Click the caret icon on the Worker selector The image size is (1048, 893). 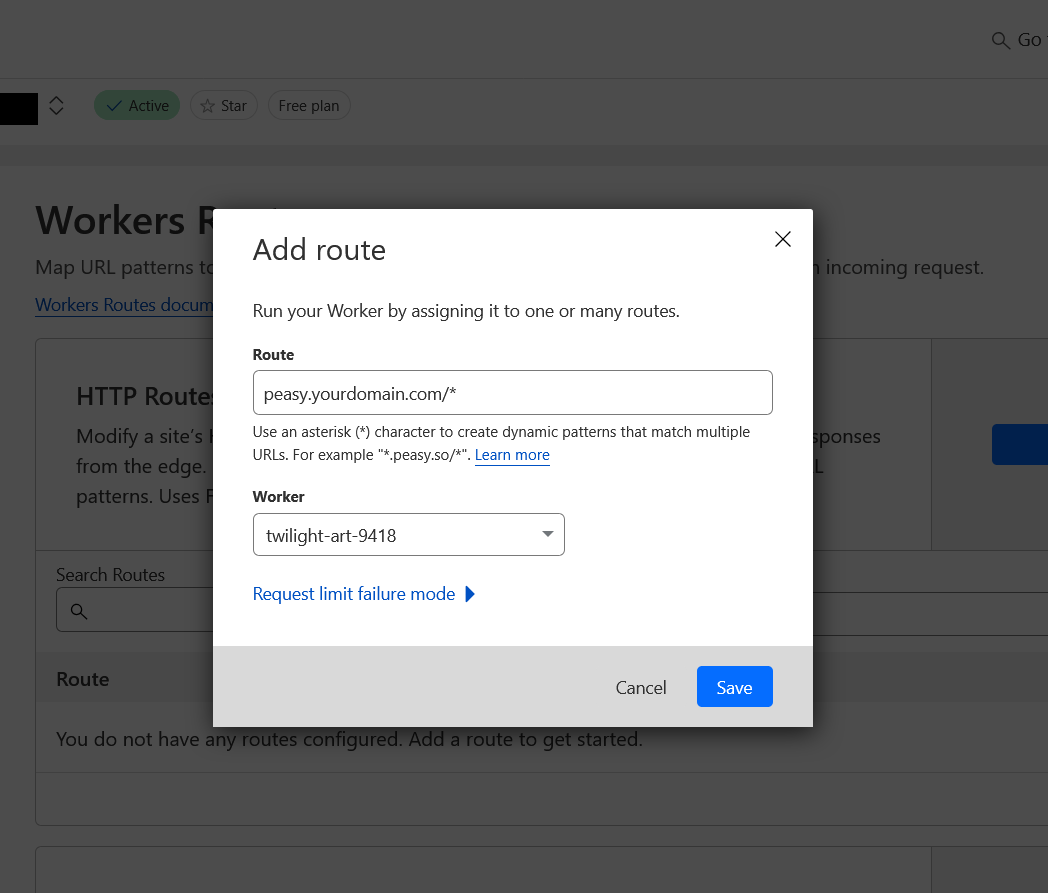point(548,534)
